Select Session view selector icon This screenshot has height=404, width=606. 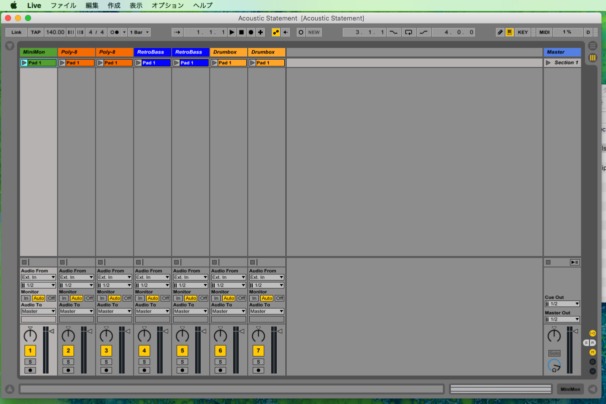[x=592, y=58]
